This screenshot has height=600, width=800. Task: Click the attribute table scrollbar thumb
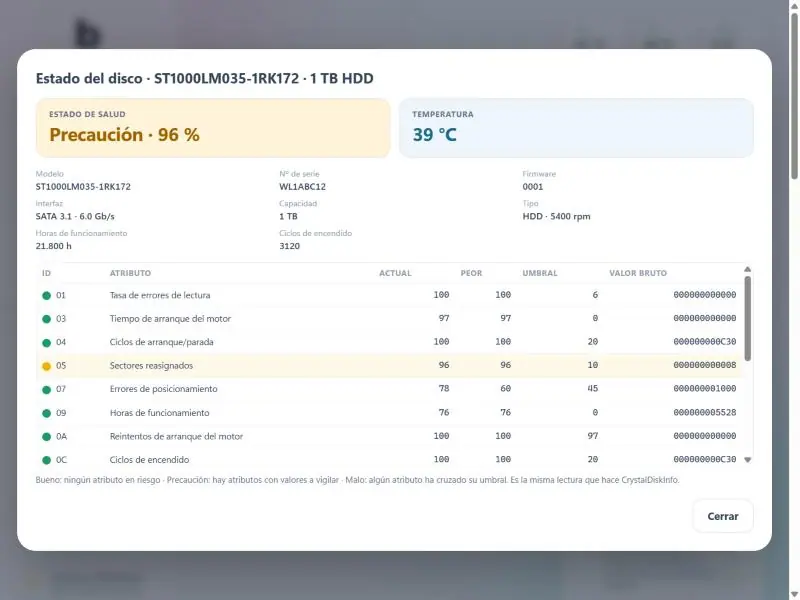click(x=747, y=318)
